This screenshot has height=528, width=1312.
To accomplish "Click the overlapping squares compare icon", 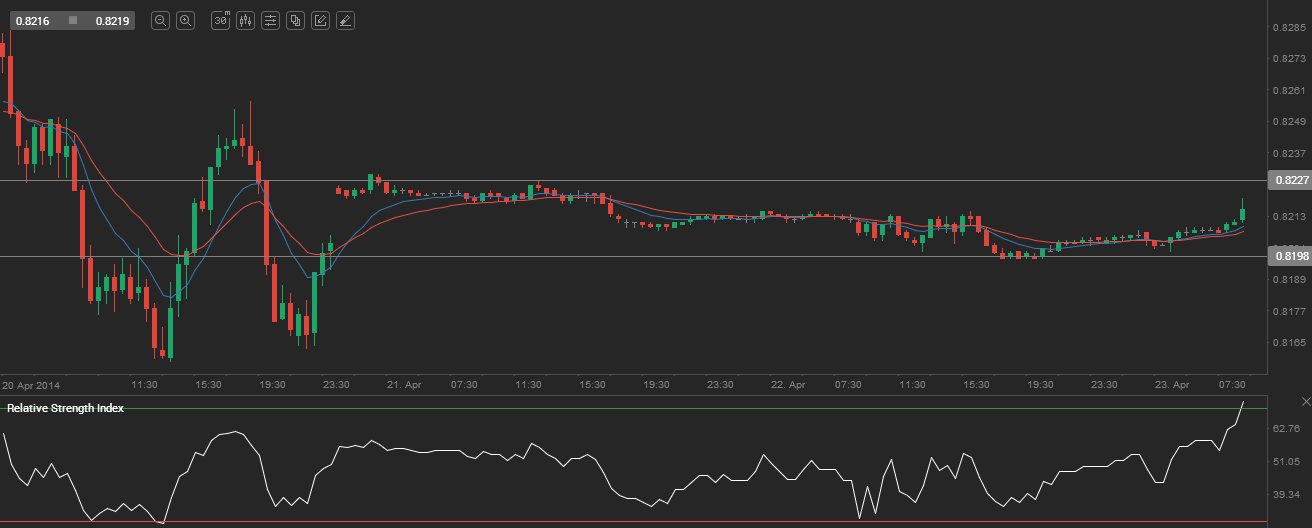I will pyautogui.click(x=295, y=20).
